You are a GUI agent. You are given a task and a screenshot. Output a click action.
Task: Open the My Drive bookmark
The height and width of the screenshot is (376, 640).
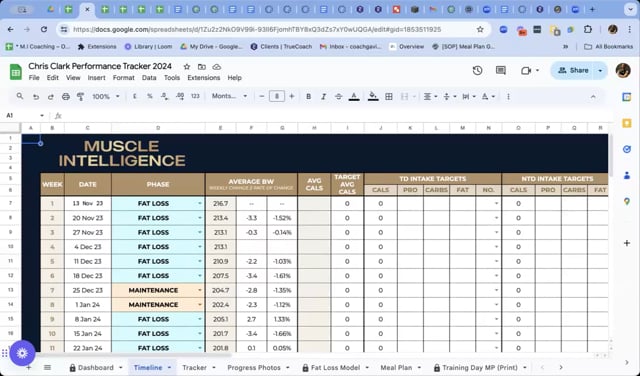pos(211,47)
